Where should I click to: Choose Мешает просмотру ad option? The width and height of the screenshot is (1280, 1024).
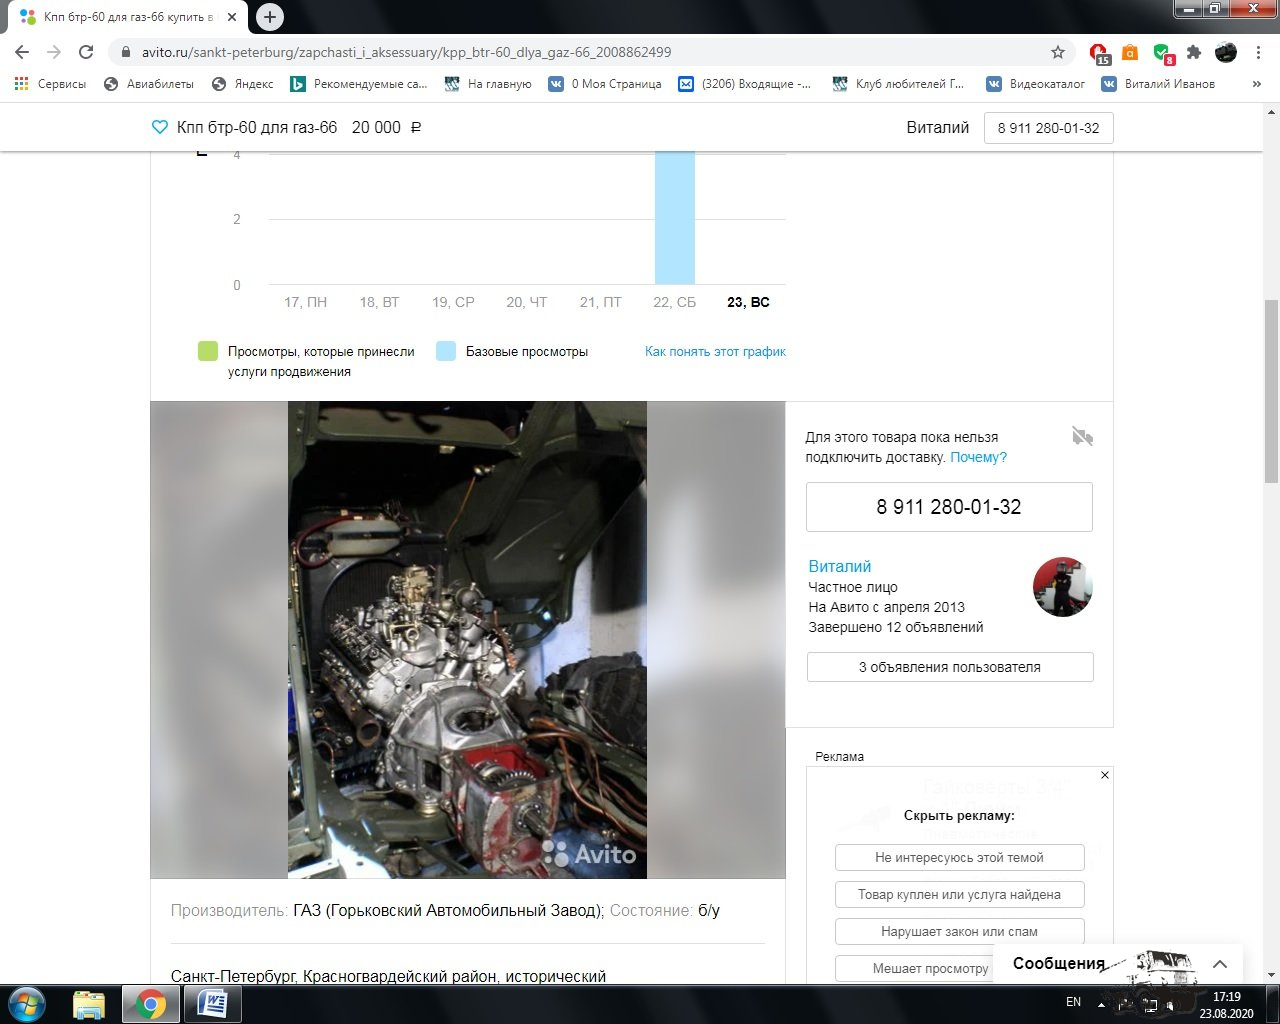point(930,968)
